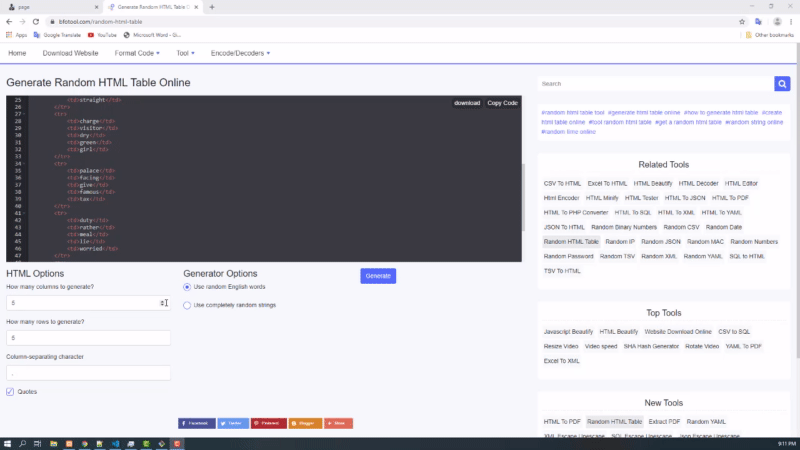800x450 pixels.
Task: Open Google Translate bookmark
Action: (57, 35)
